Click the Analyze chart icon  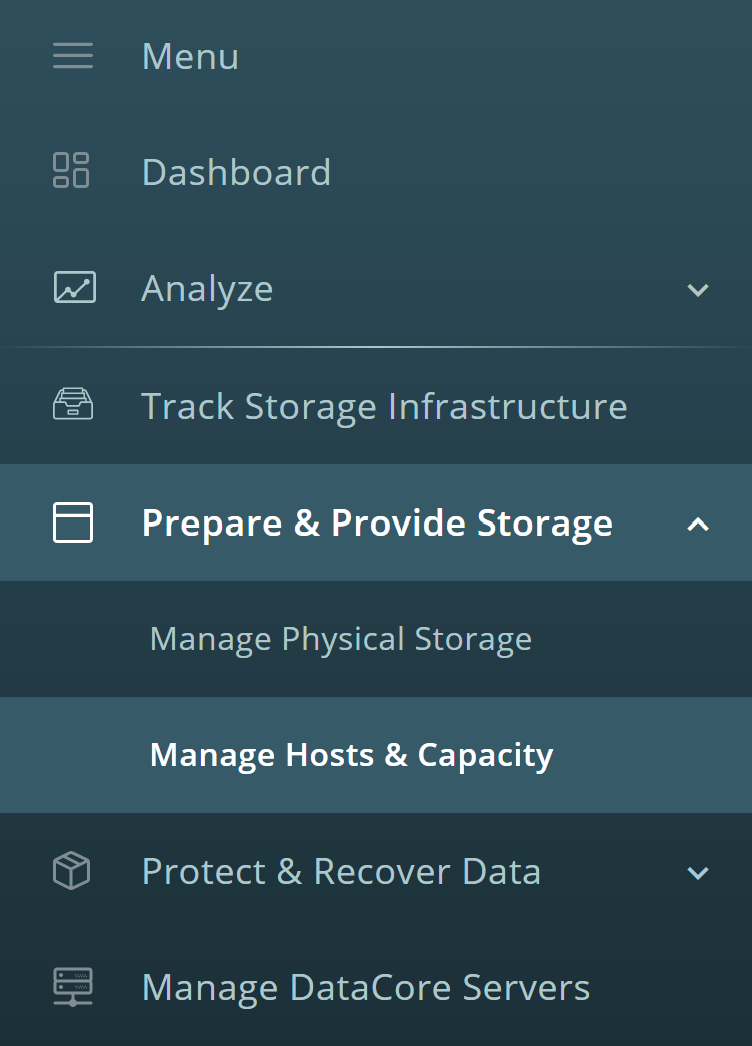[x=72, y=288]
